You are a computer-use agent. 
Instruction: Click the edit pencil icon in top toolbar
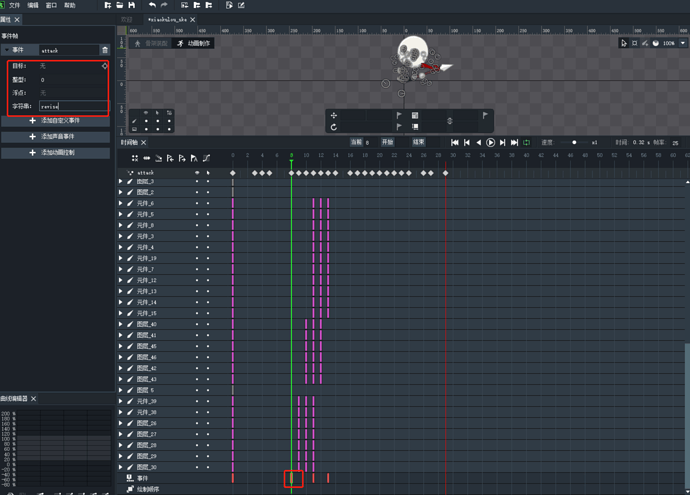click(x=241, y=5)
